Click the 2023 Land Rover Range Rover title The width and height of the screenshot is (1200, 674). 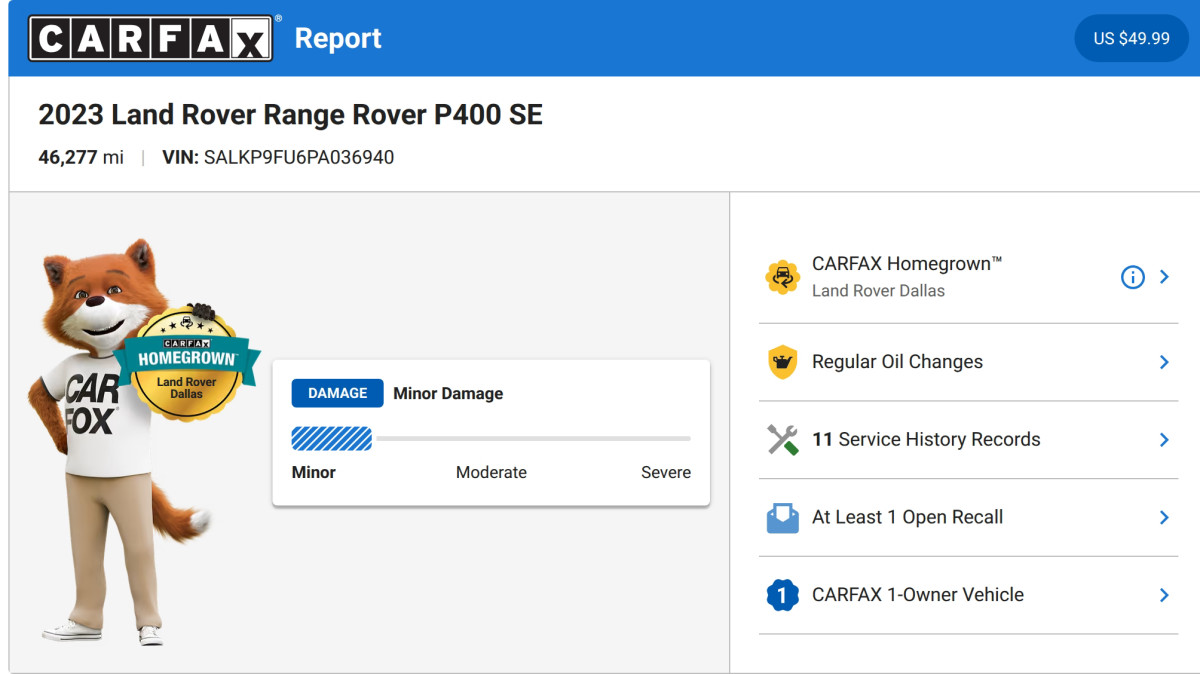290,115
